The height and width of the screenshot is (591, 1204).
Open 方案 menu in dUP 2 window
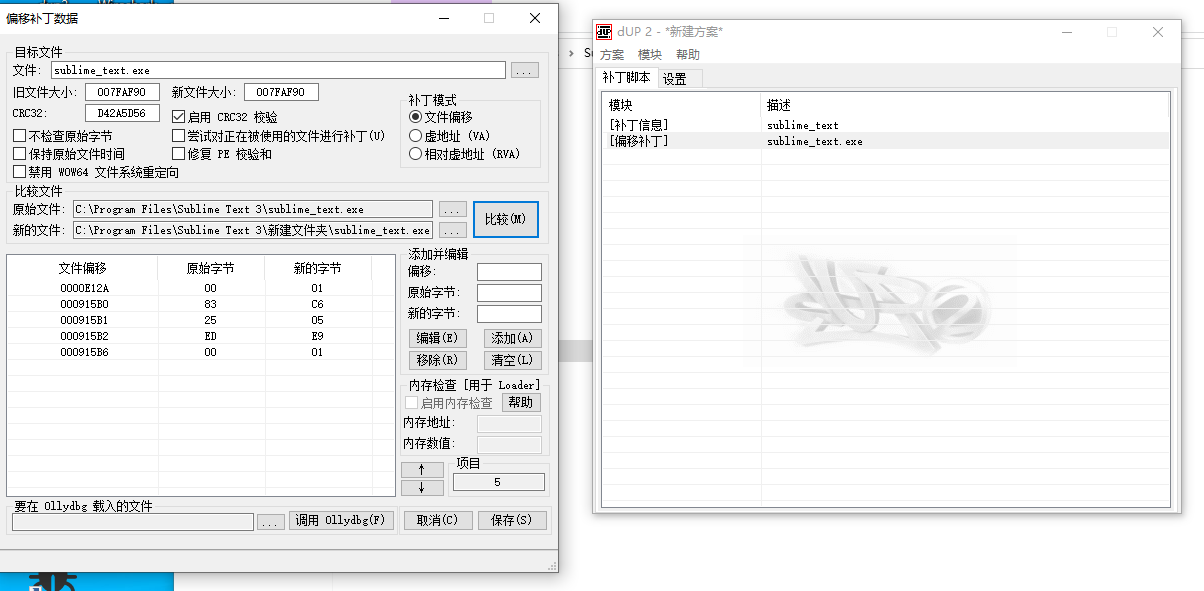612,55
